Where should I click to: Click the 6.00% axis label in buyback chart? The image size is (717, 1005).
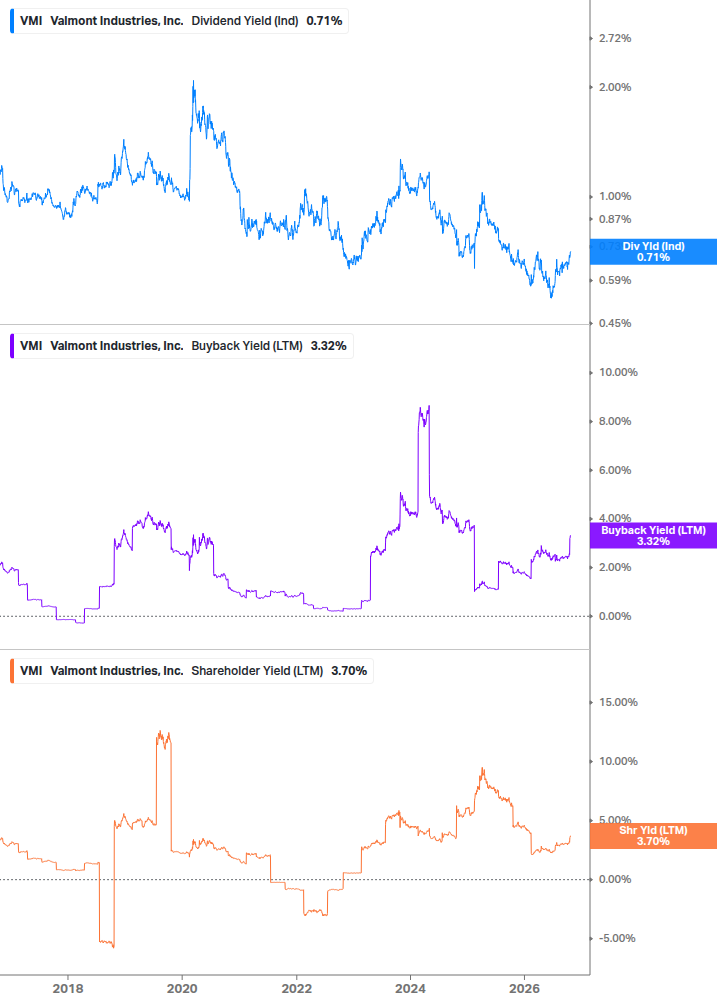click(x=615, y=470)
